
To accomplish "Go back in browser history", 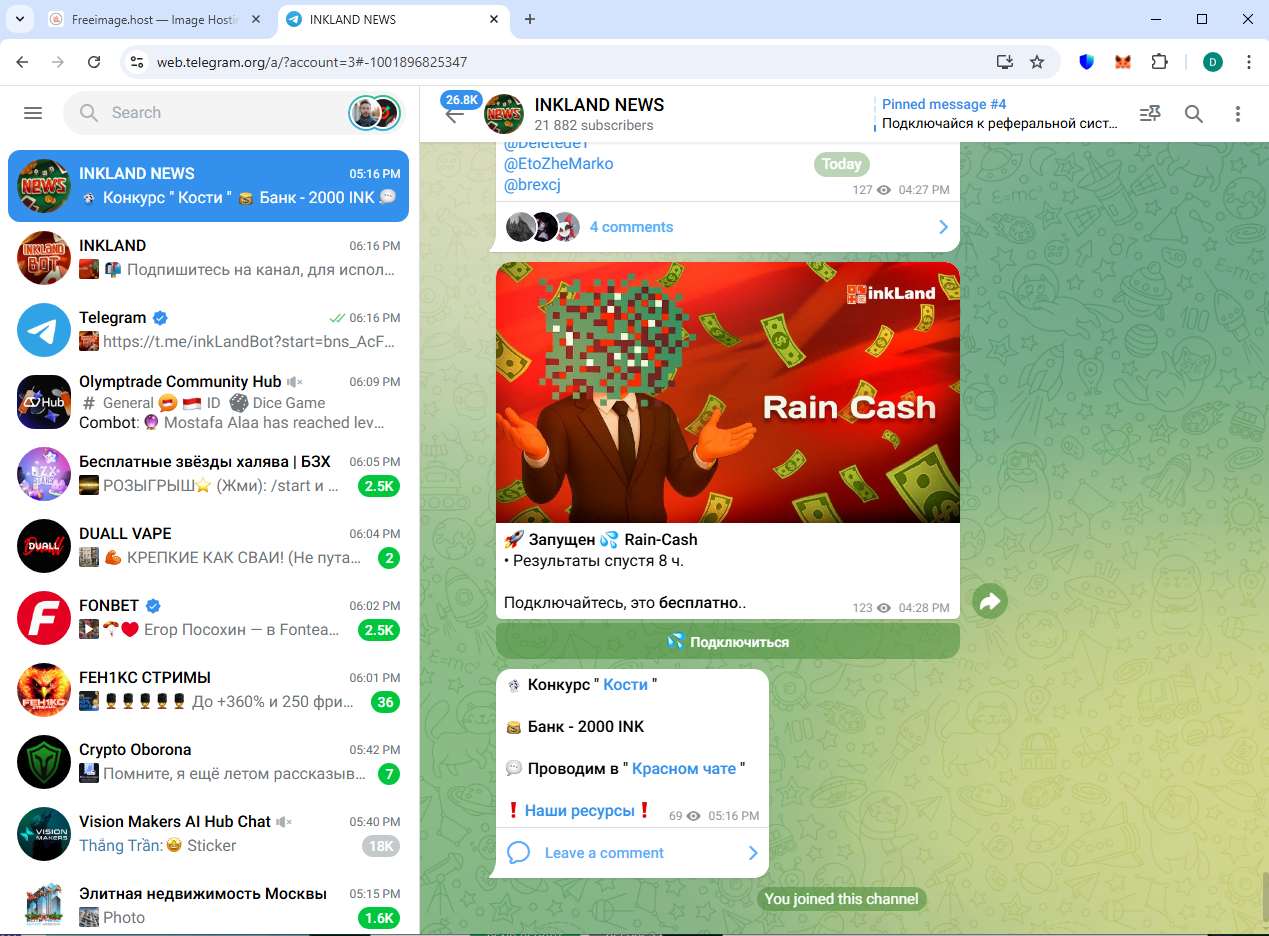I will point(22,62).
